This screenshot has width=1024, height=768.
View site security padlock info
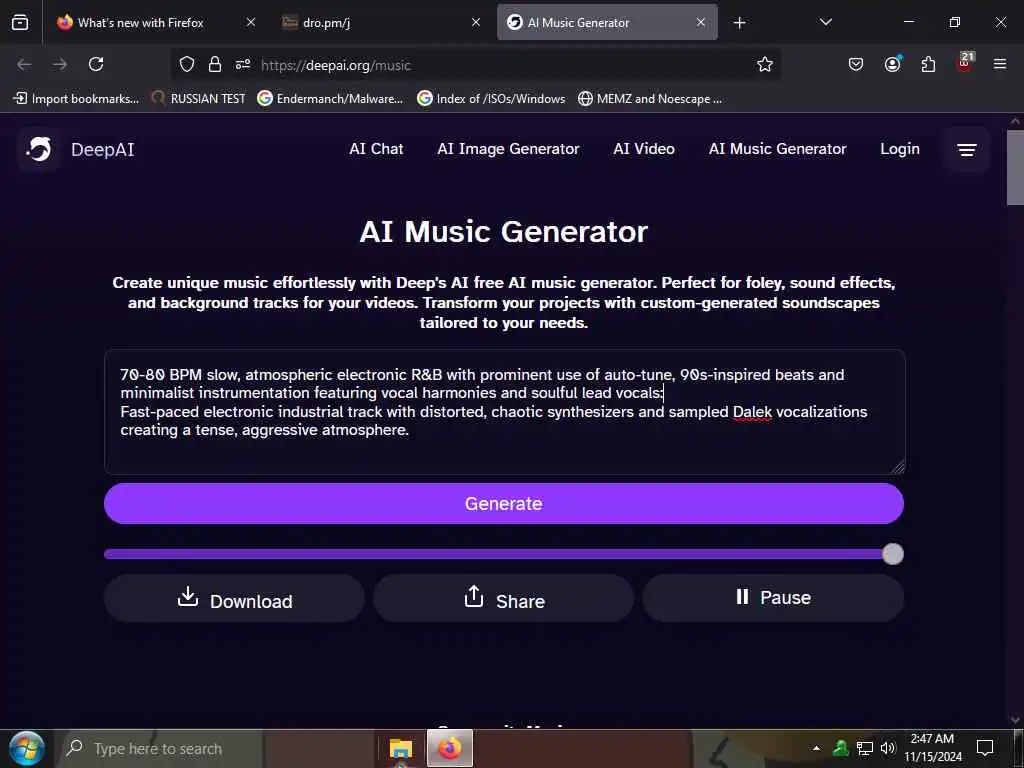pyautogui.click(x=214, y=64)
